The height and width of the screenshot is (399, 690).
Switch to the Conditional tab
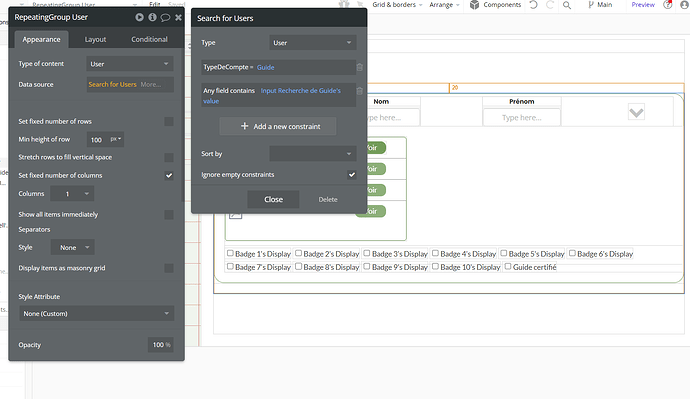point(149,39)
